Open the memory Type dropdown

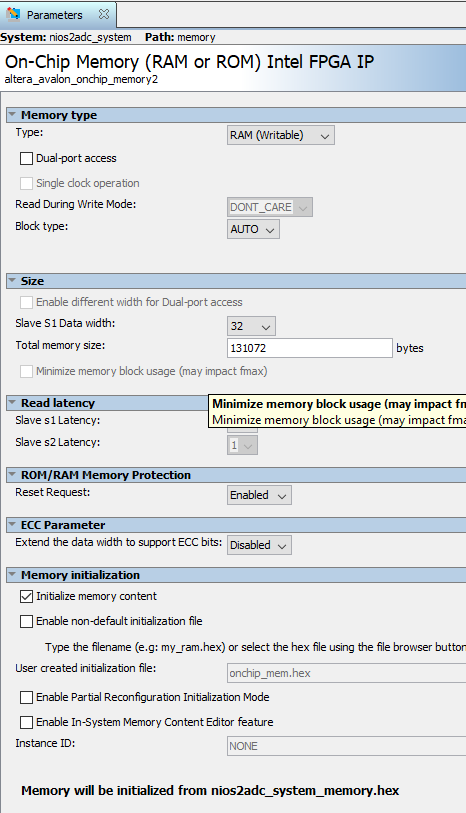point(280,135)
